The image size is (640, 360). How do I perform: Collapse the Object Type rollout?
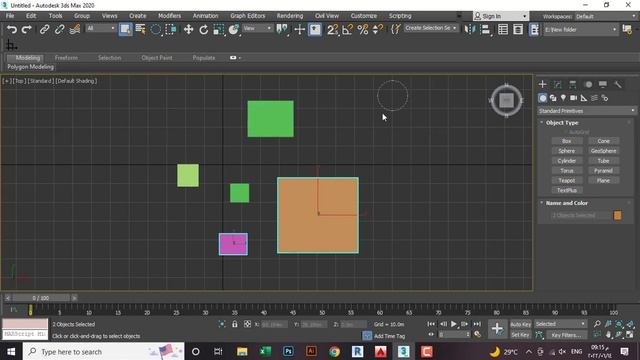(x=562, y=122)
